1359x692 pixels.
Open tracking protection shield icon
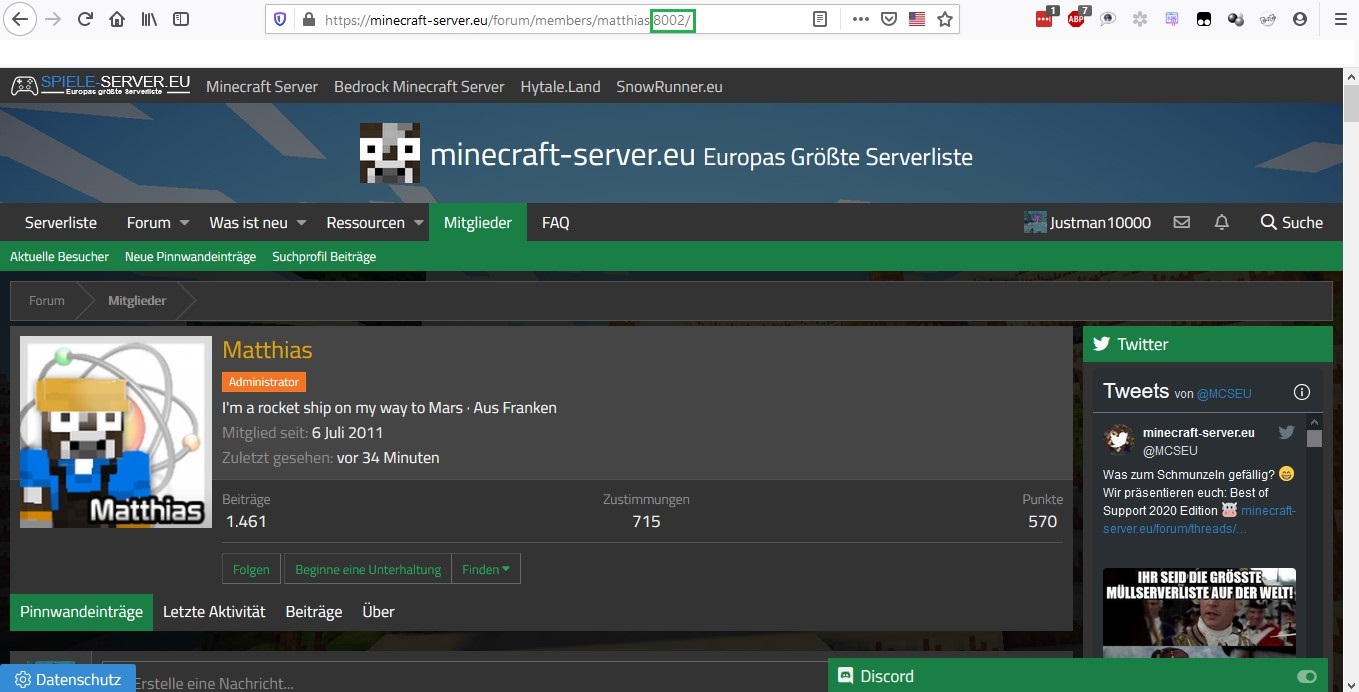[280, 19]
